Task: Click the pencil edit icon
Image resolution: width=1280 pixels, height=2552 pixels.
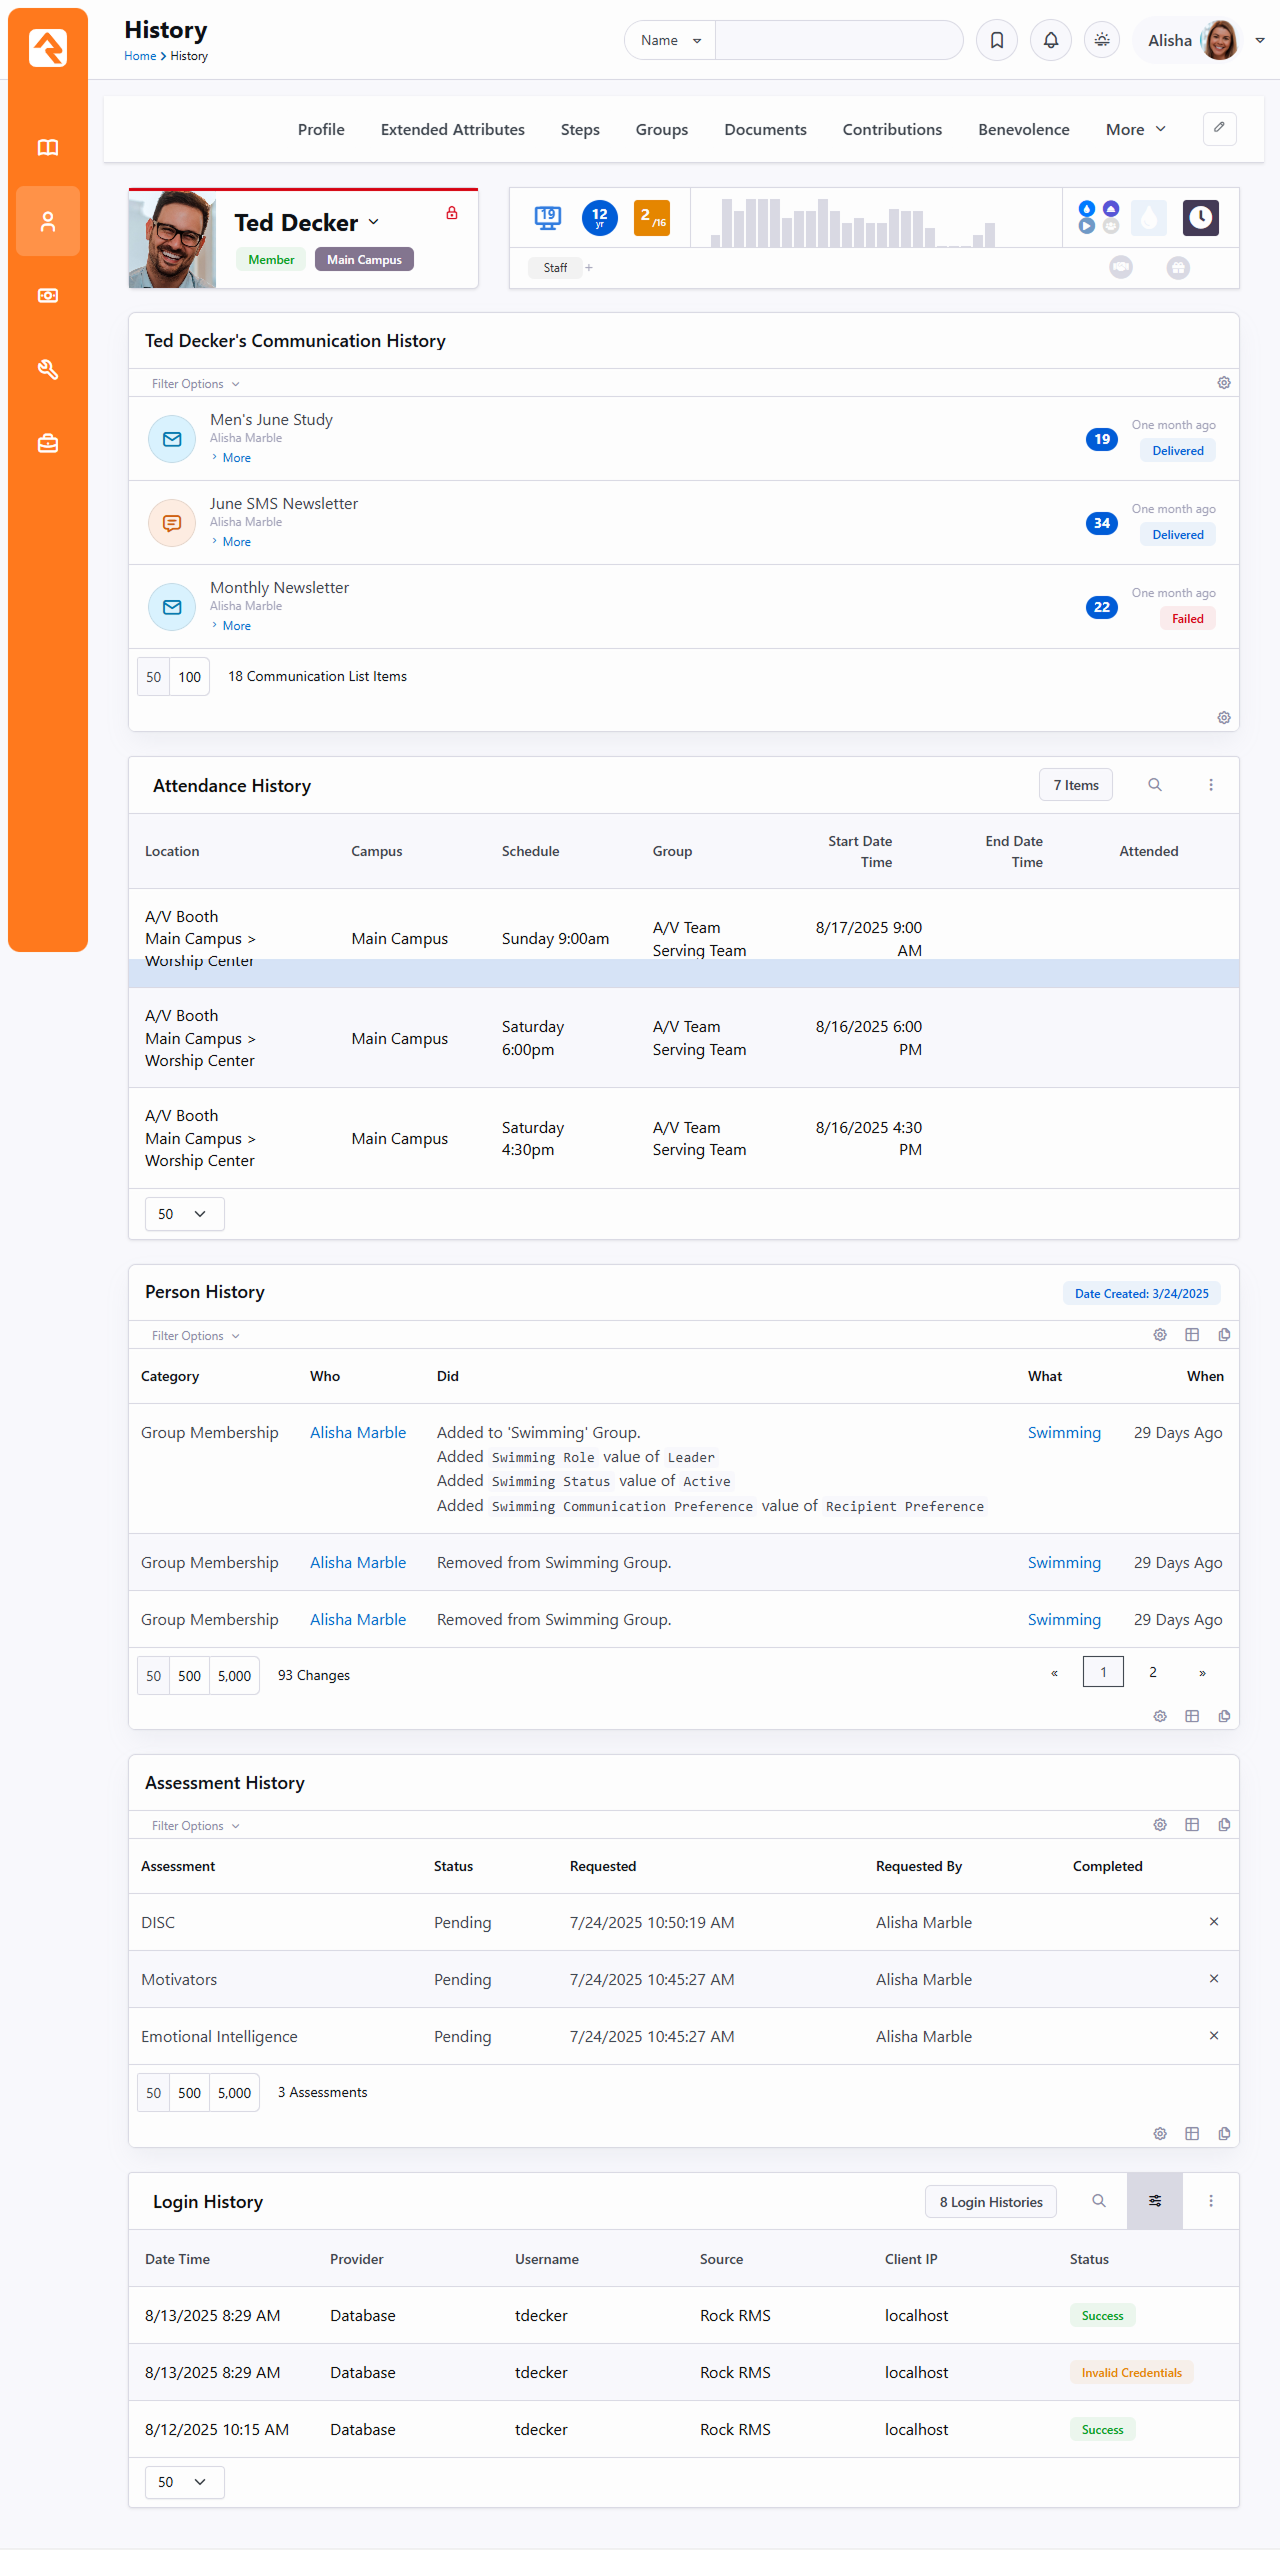Action: coord(1219,129)
